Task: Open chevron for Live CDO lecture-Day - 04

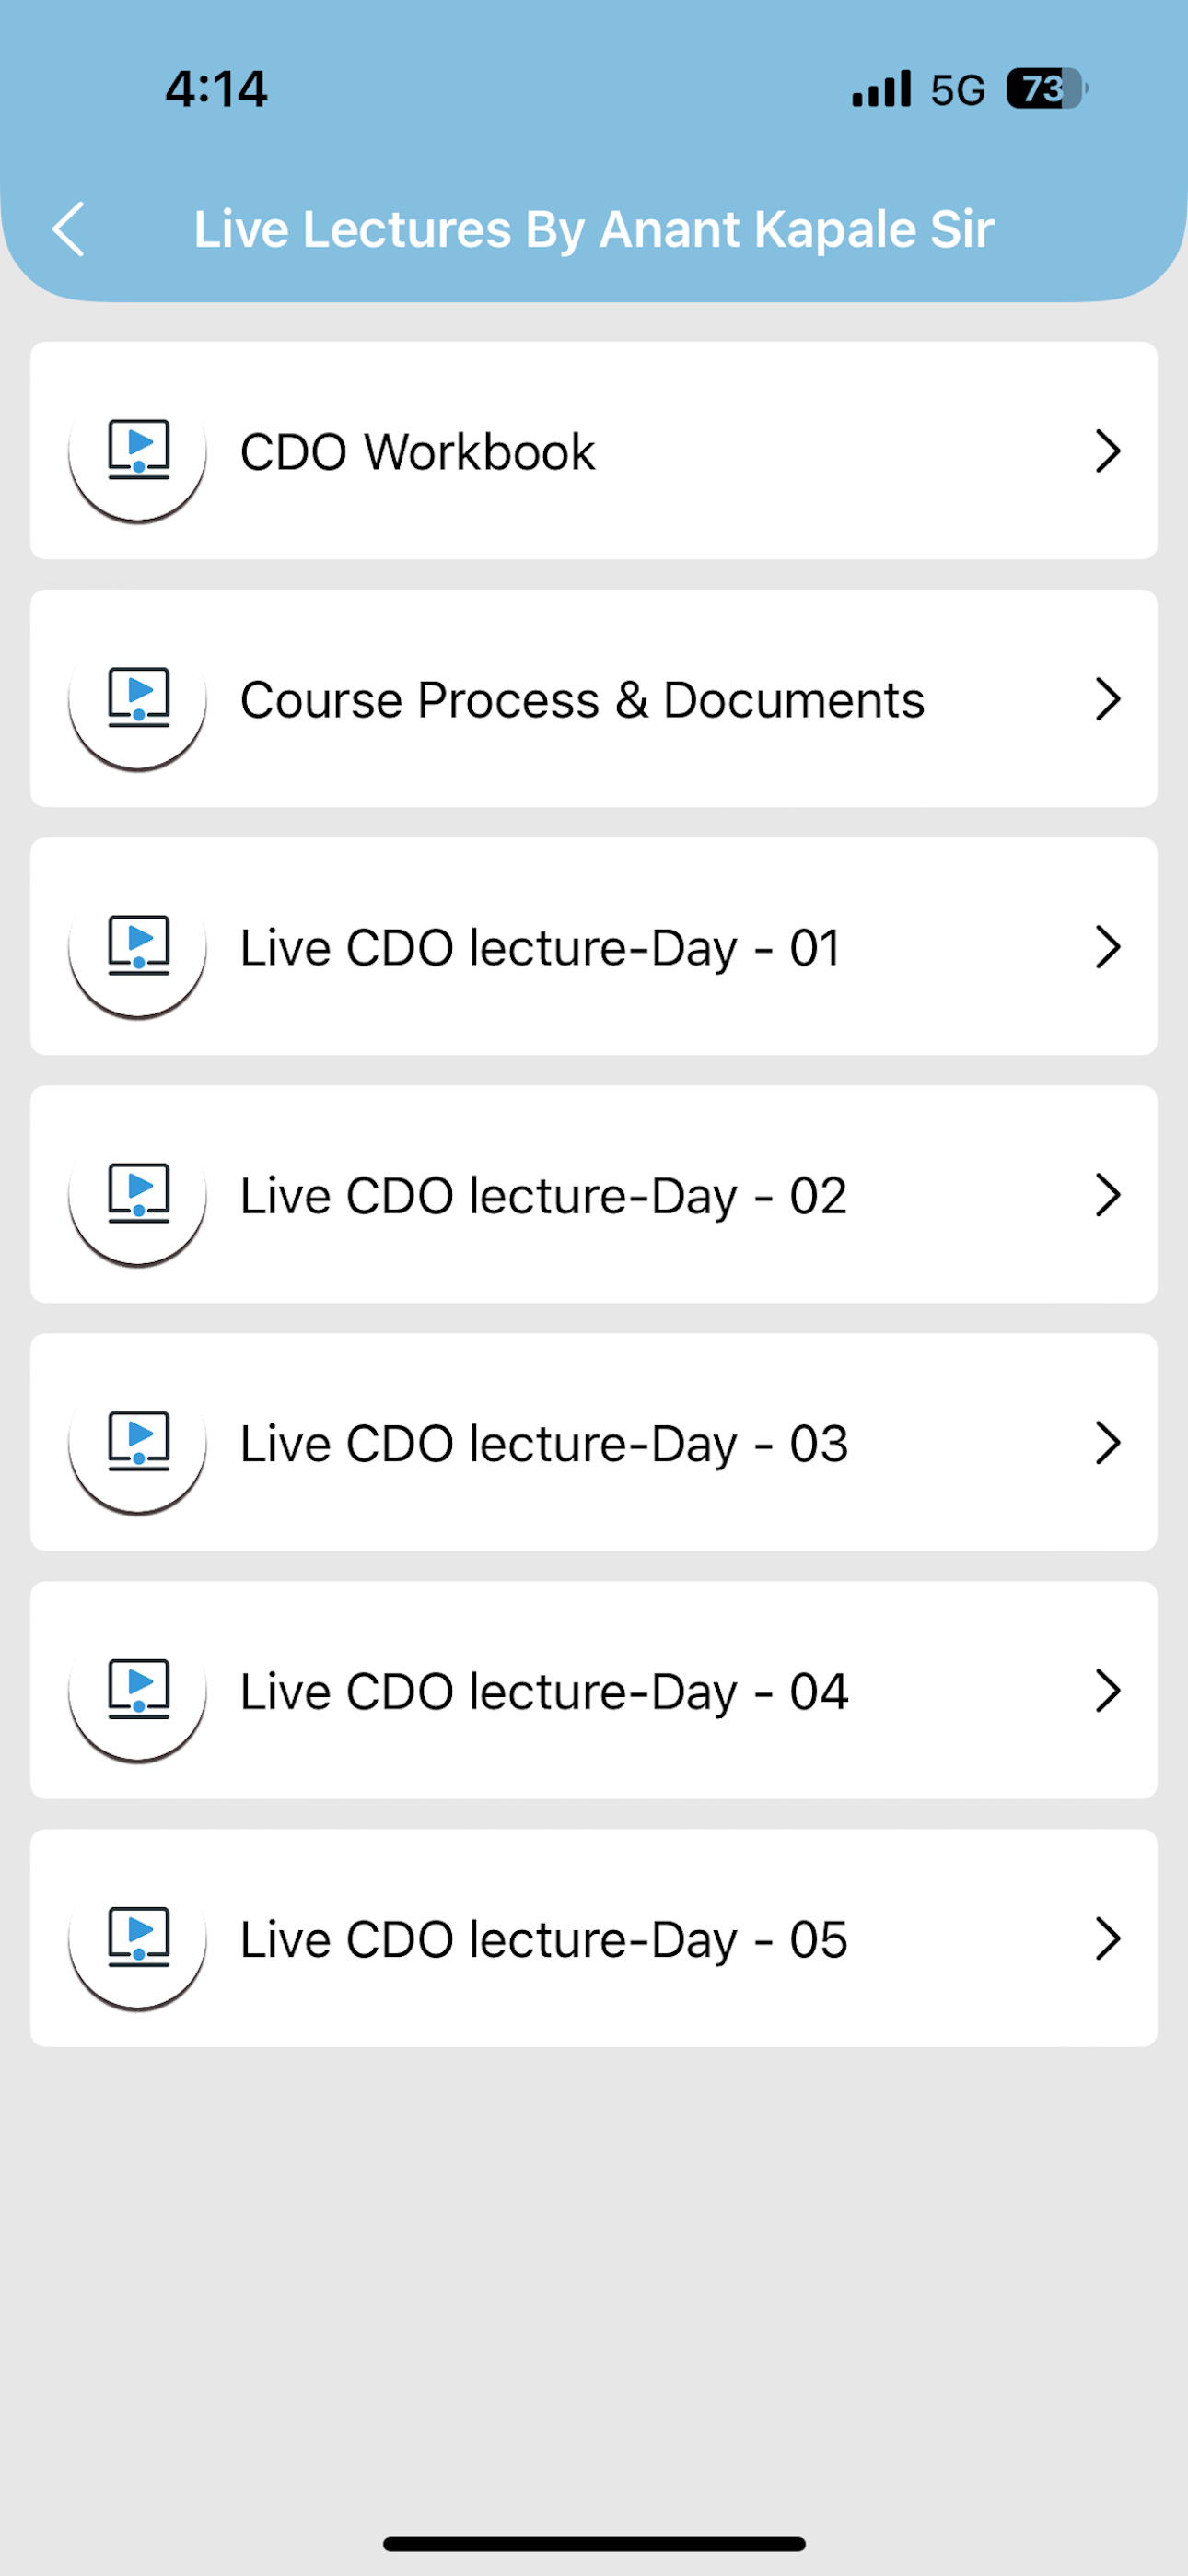Action: point(1107,1691)
